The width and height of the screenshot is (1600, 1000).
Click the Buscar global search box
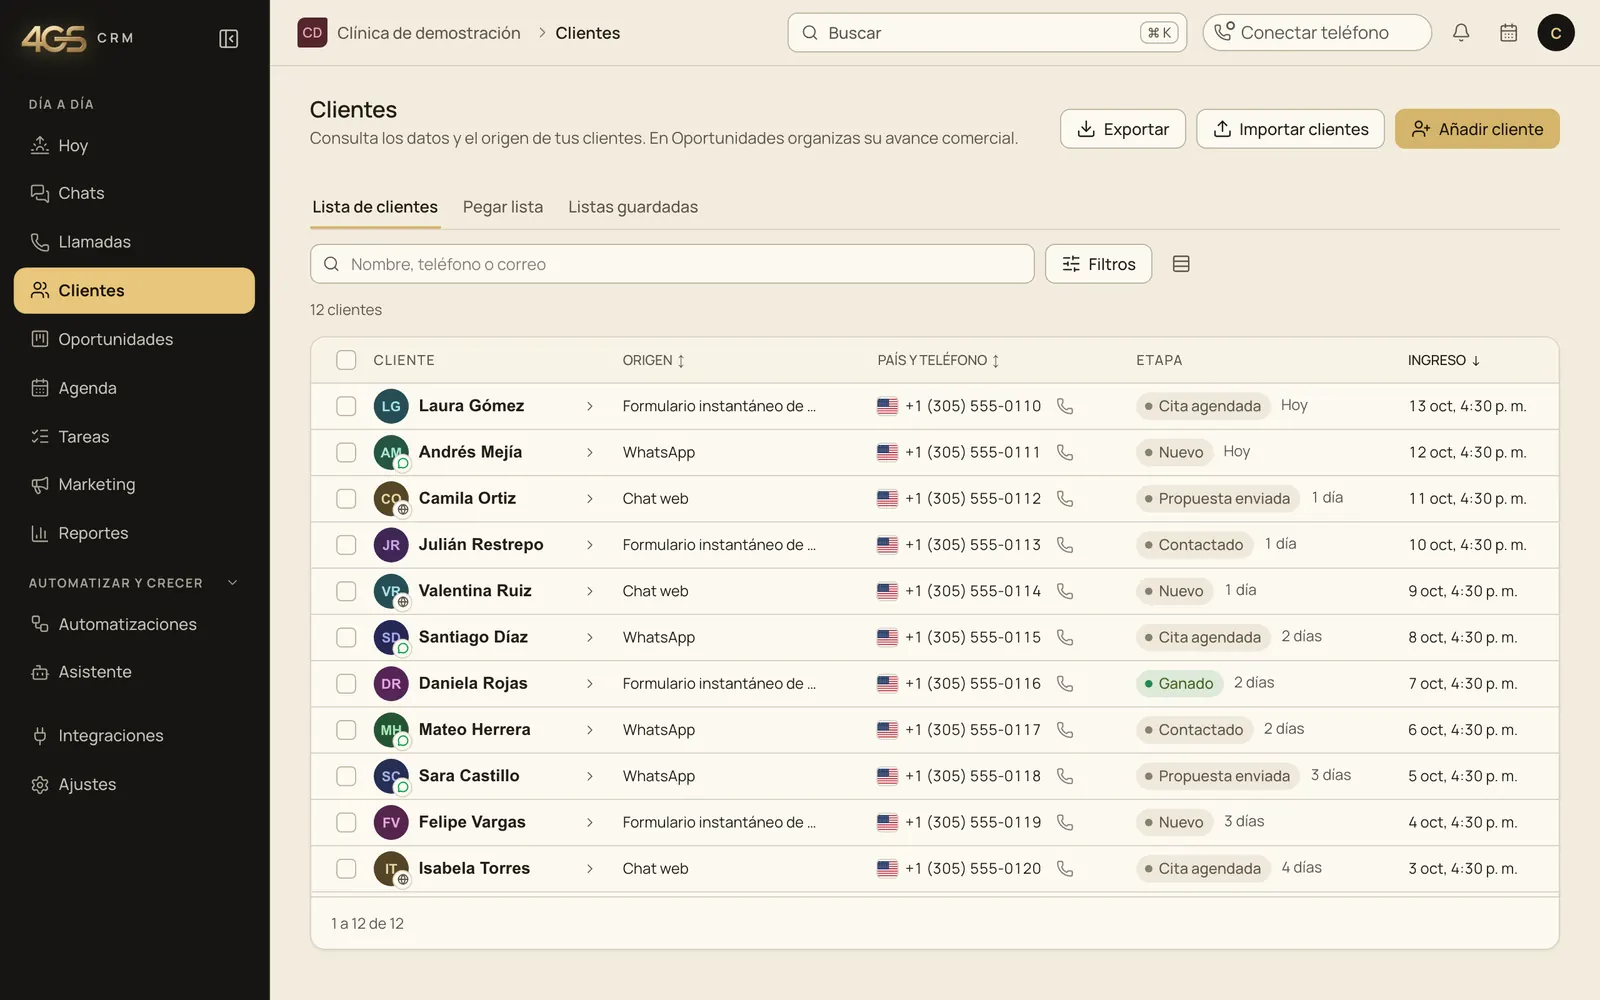(987, 33)
